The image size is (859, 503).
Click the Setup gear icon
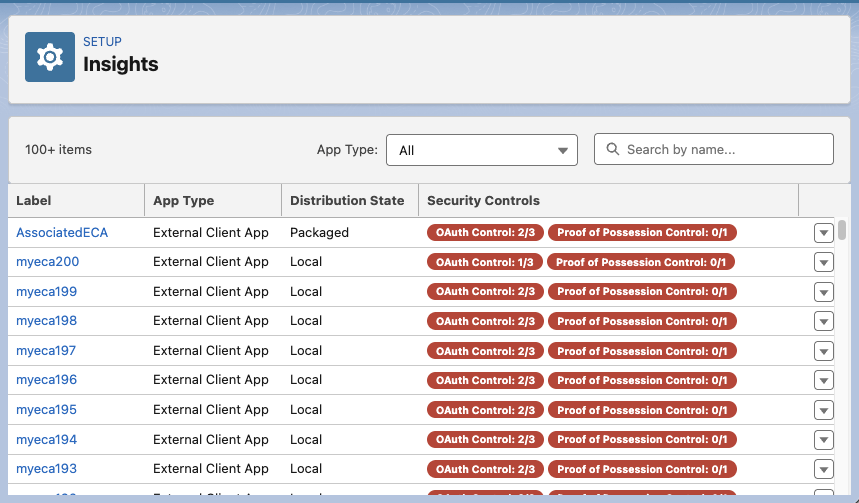(x=50, y=57)
